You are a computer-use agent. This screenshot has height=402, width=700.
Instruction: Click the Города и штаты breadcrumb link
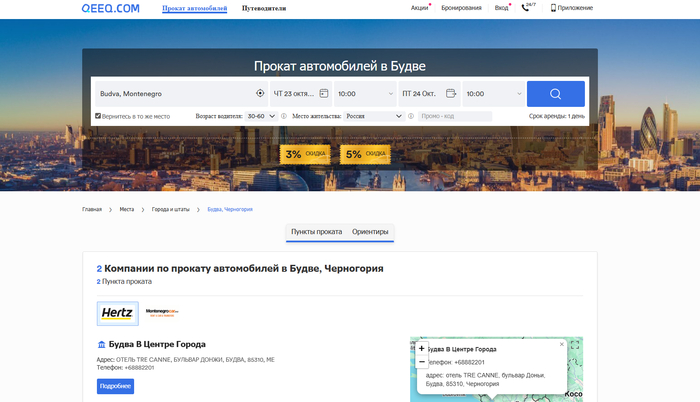[x=174, y=209]
